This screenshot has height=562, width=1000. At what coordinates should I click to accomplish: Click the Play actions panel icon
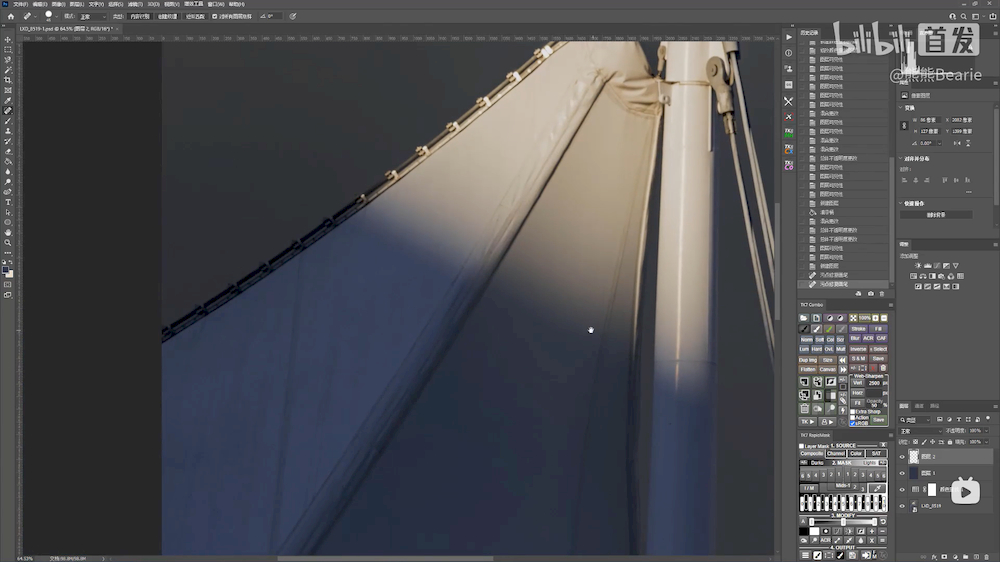point(788,37)
